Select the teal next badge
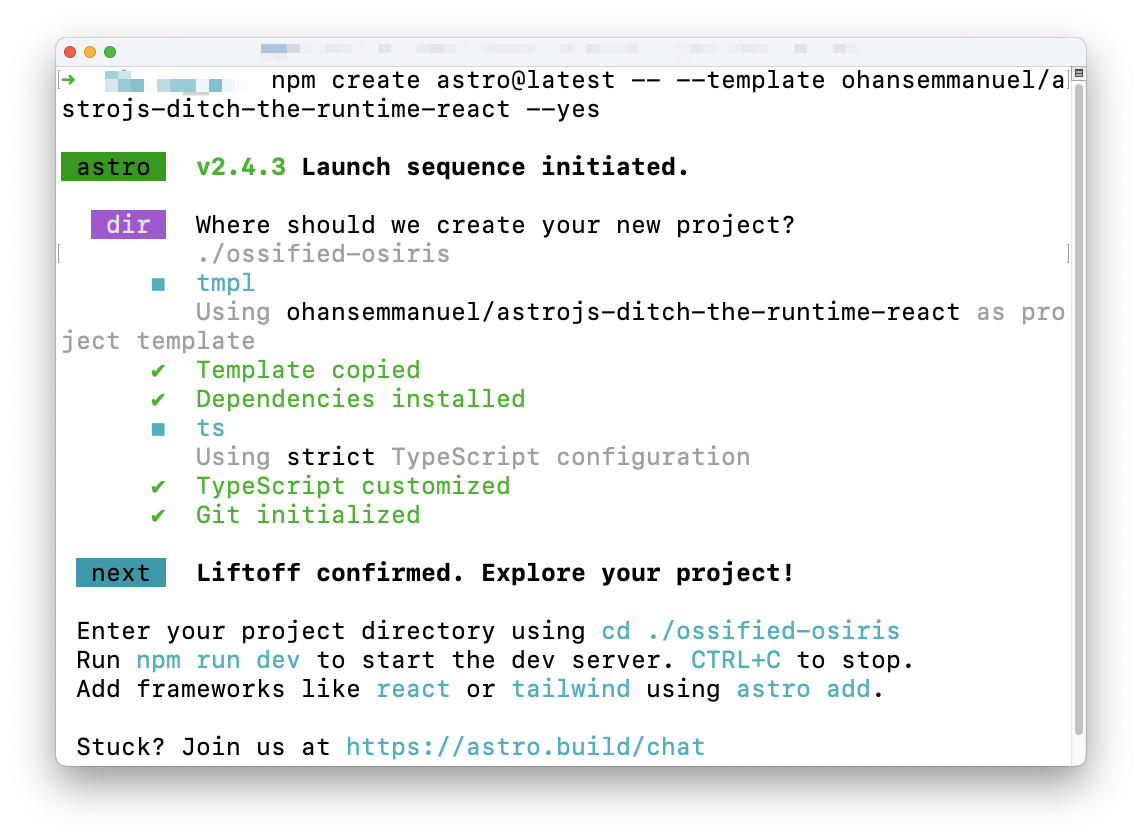Viewport: 1142px width, 840px height. pyautogui.click(x=120, y=572)
